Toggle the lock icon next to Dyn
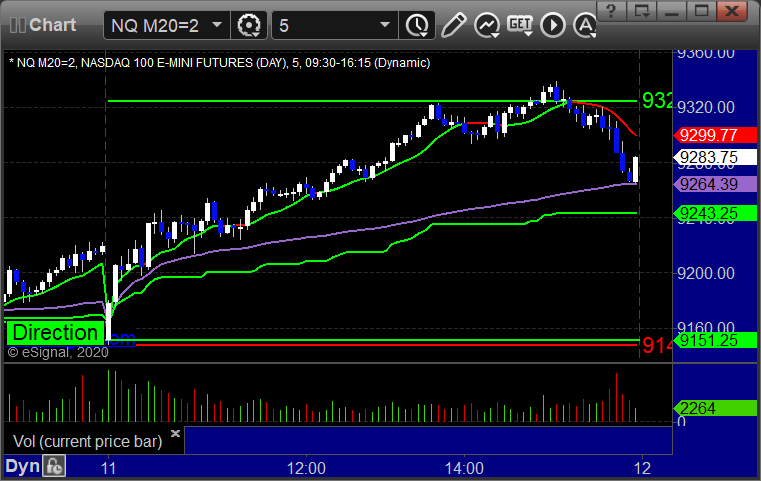761x481 pixels. (x=54, y=466)
